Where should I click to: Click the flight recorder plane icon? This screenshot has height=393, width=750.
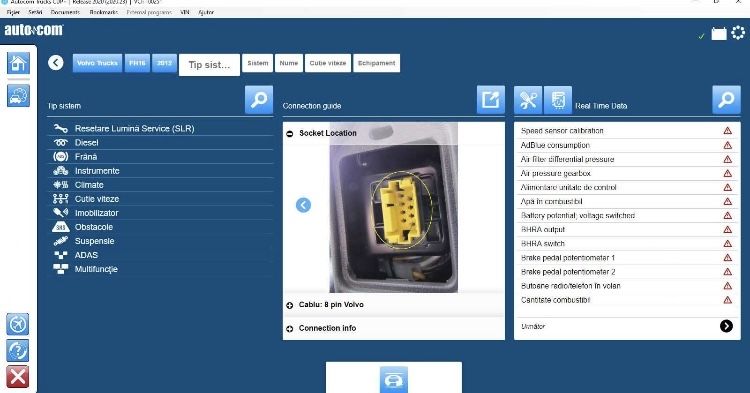[18, 325]
